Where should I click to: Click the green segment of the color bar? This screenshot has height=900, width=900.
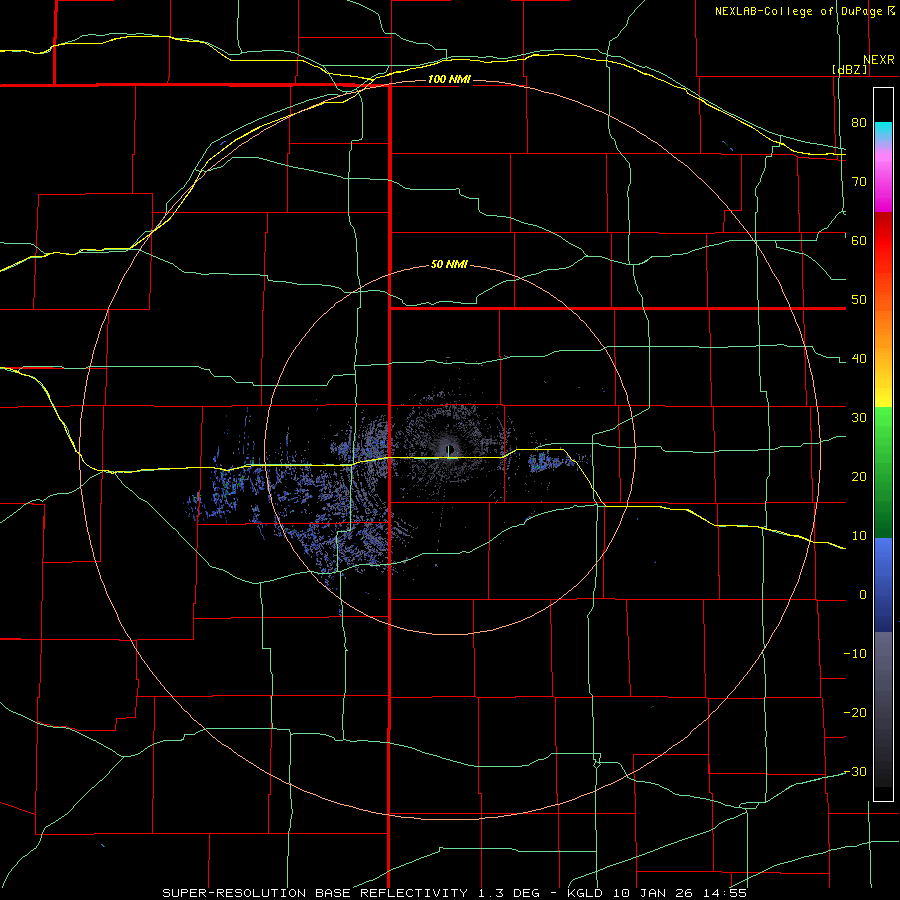tap(883, 472)
